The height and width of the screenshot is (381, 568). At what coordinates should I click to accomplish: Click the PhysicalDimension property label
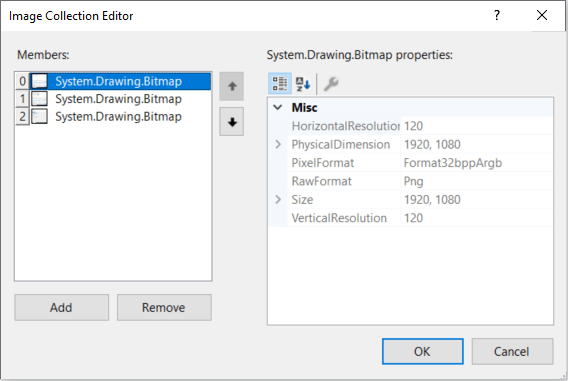click(x=341, y=145)
